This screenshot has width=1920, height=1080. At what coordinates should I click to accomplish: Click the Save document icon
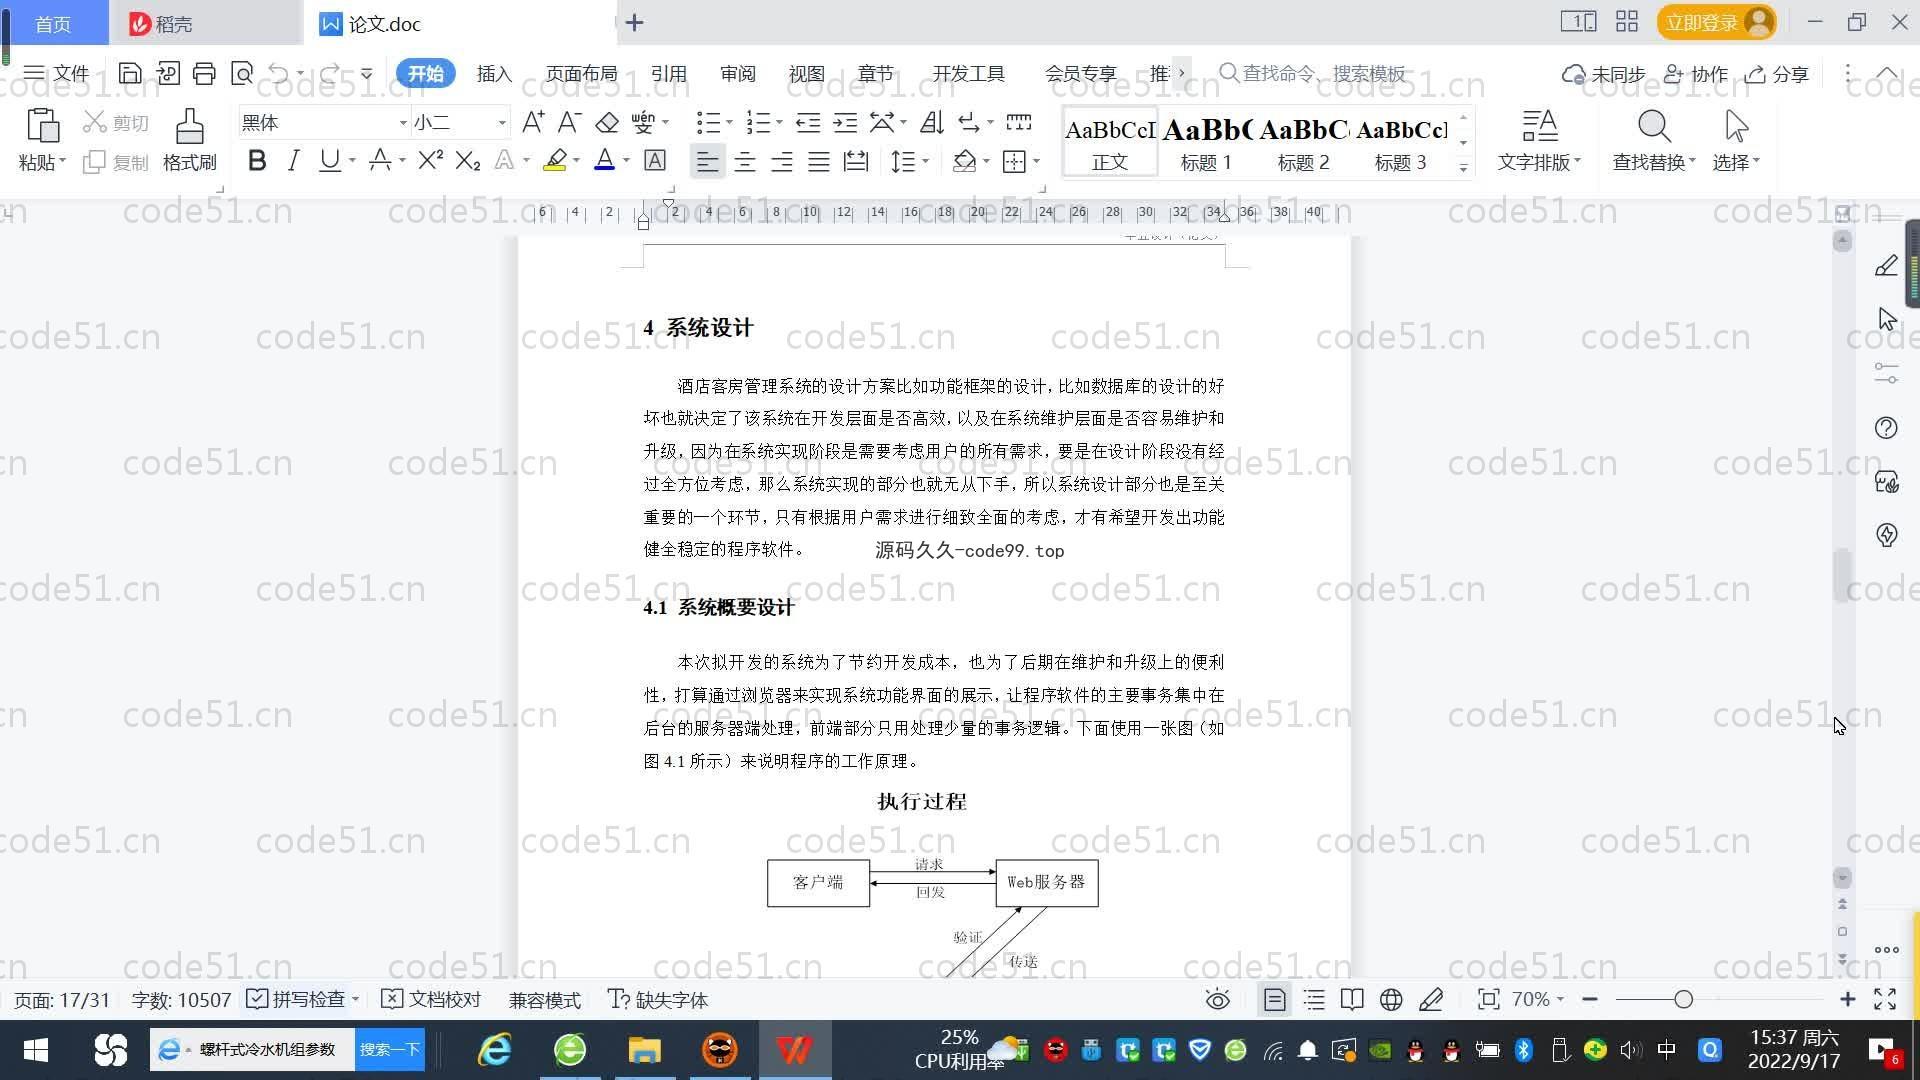coord(129,73)
